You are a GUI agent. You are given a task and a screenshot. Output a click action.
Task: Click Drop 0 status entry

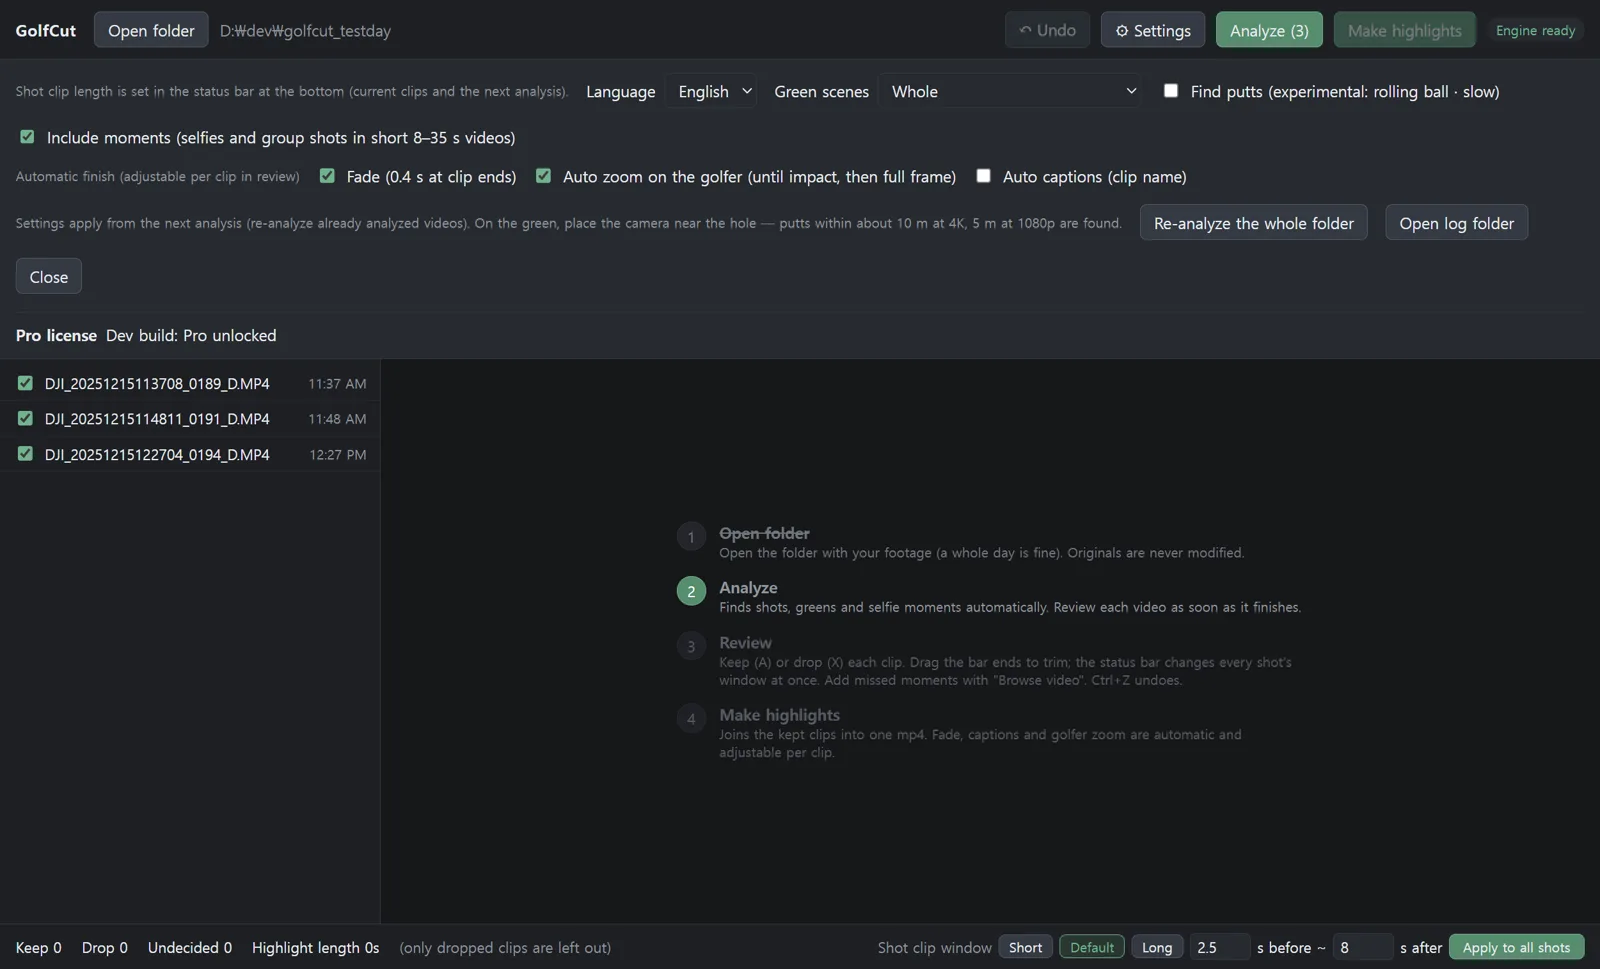click(104, 947)
